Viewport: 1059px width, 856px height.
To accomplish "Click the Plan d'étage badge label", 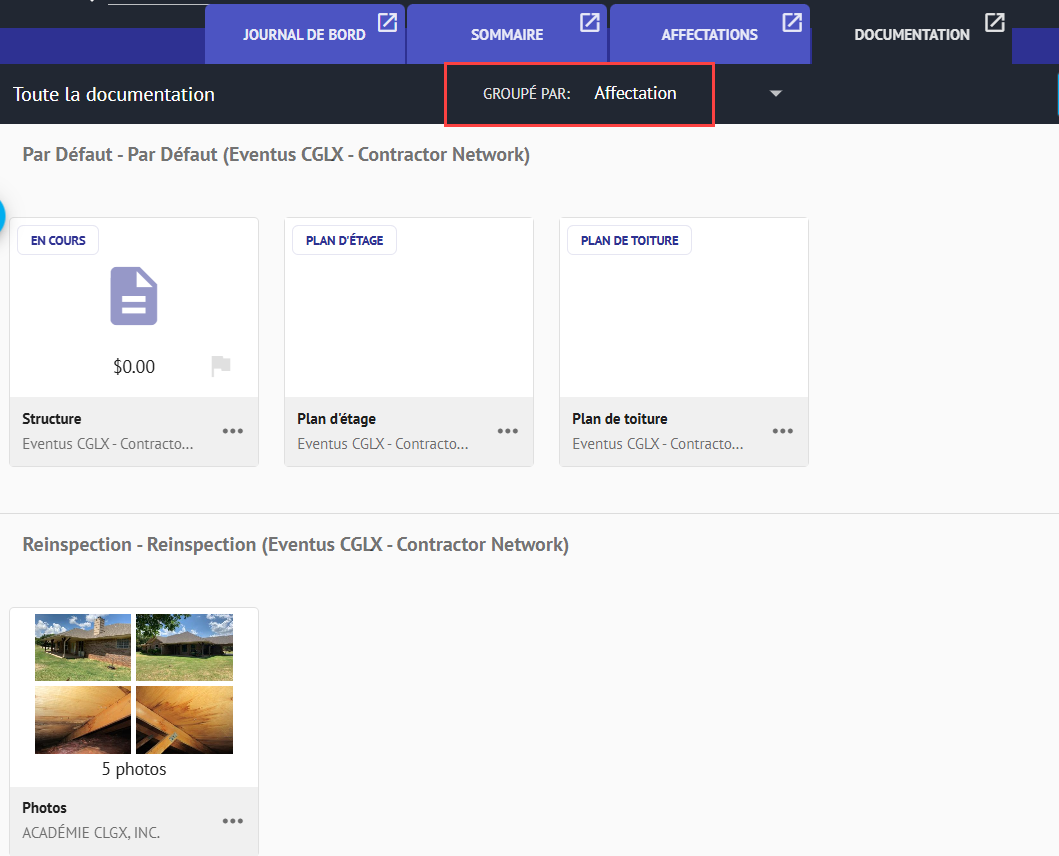I will click(x=344, y=241).
